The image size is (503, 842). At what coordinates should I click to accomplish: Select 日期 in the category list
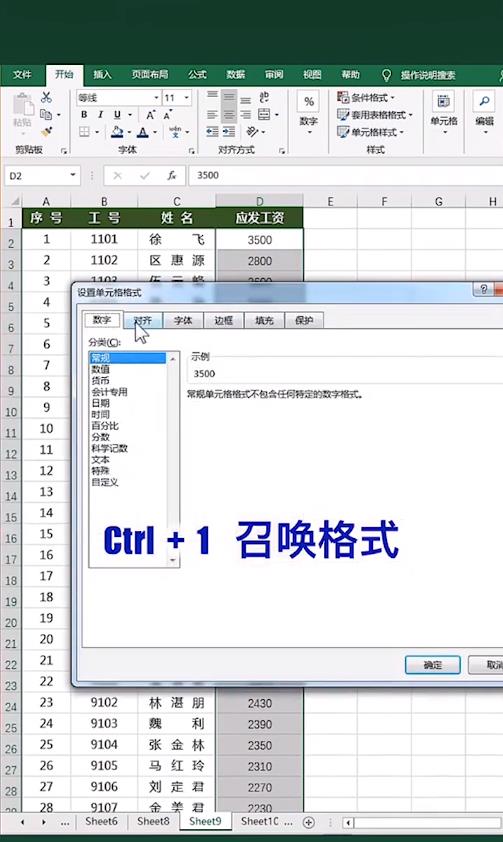click(x=100, y=403)
